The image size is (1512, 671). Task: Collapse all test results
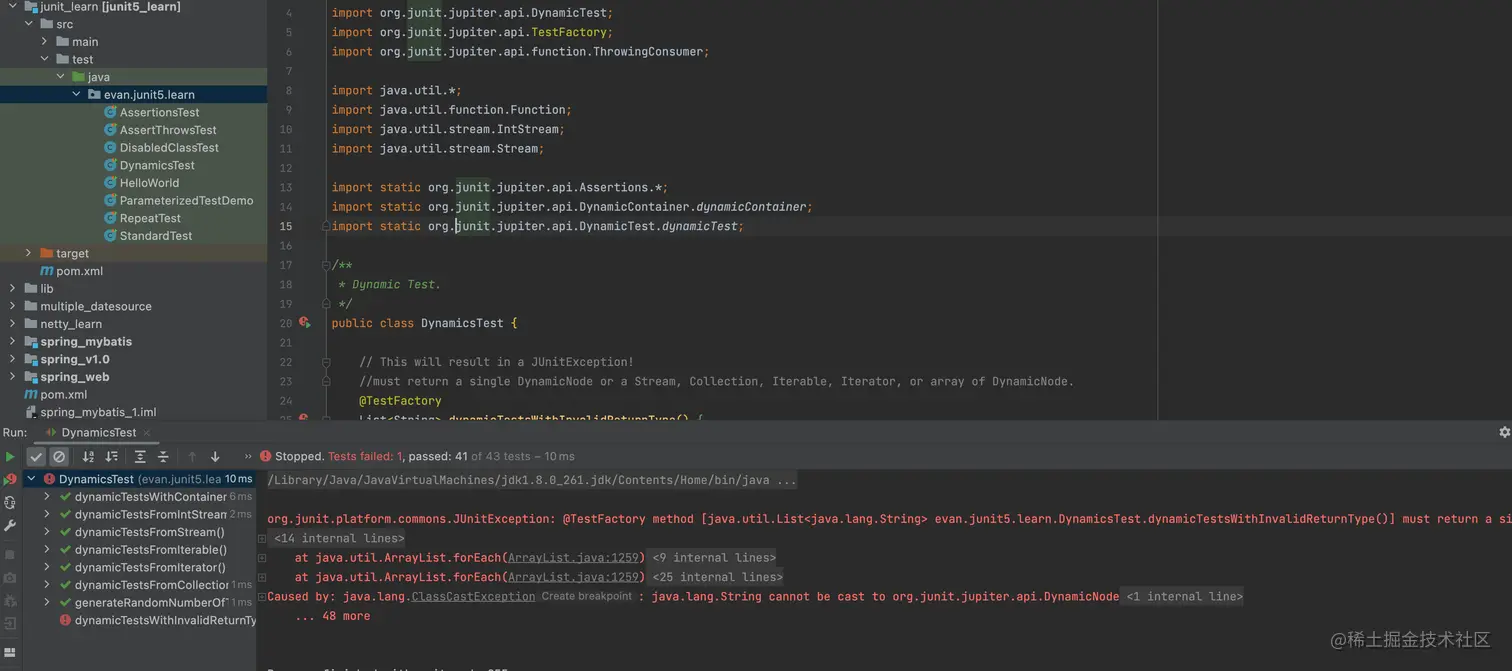[x=163, y=457]
